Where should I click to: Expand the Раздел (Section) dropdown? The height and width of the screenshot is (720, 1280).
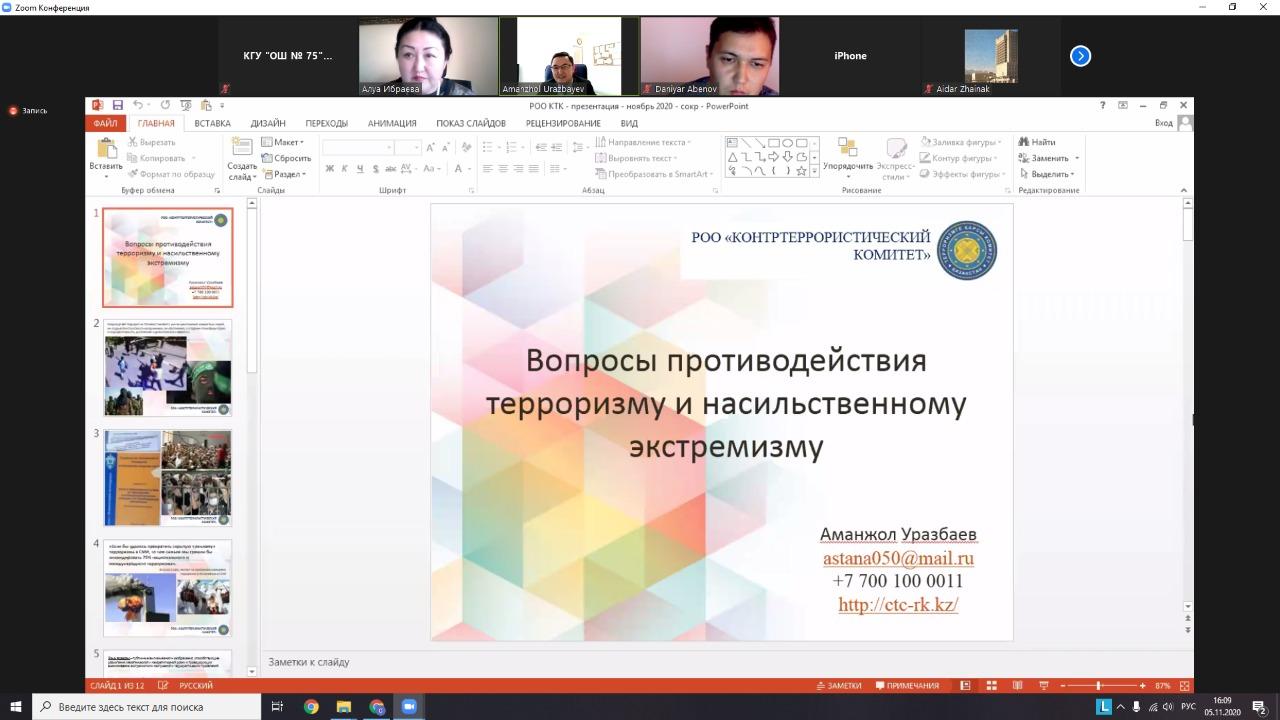coord(284,174)
